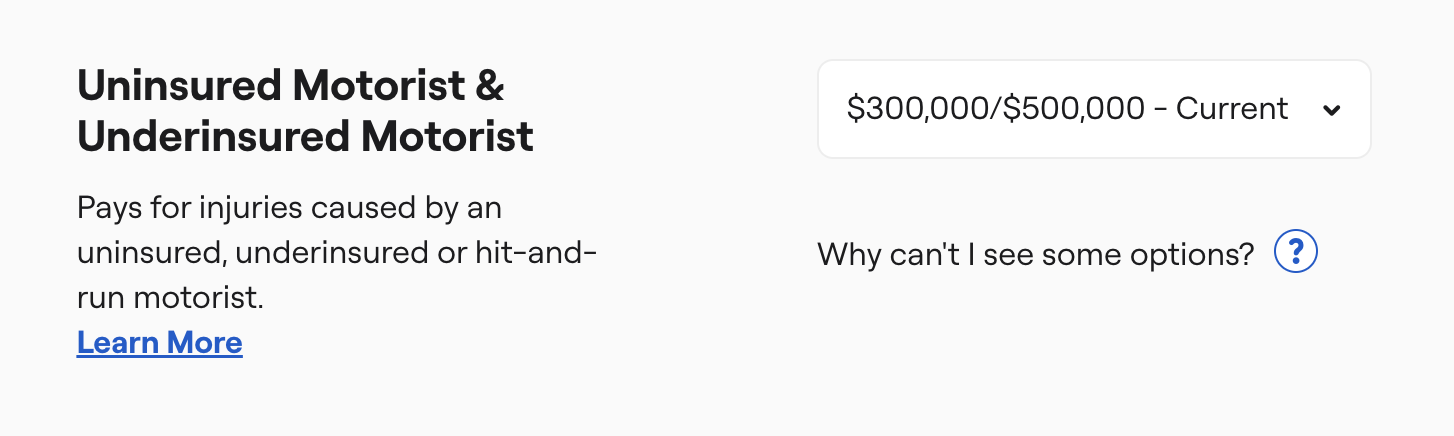Click the question mark help icon
The image size is (1454, 436).
[x=1296, y=252]
